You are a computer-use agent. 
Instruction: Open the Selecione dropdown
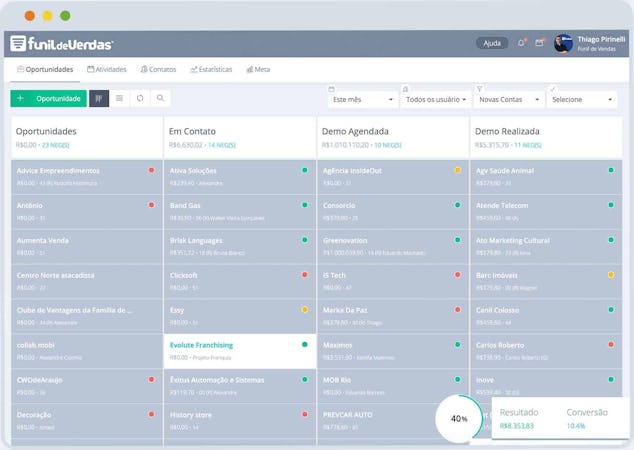click(582, 99)
